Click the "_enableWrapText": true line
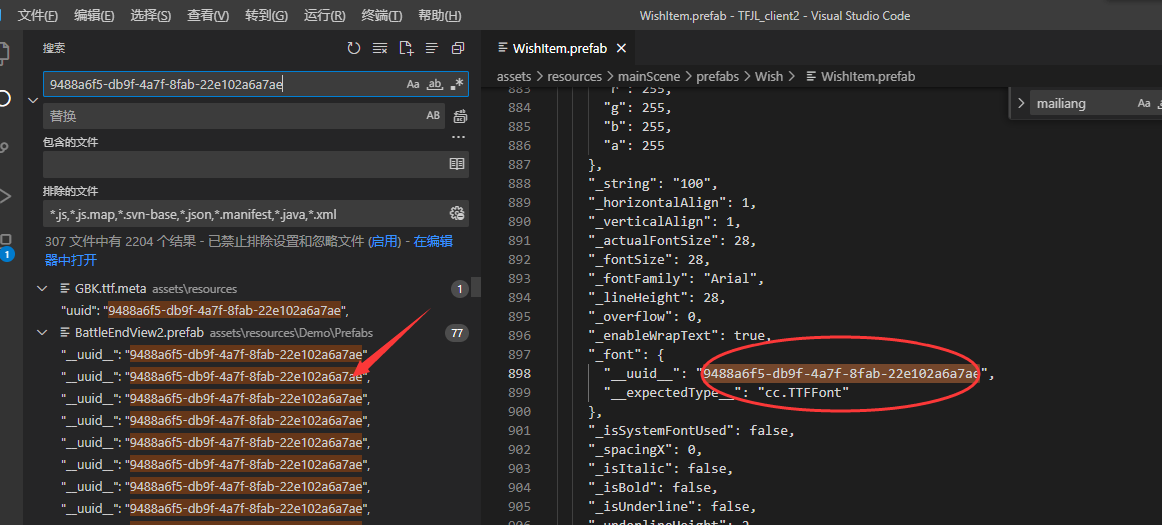The height and width of the screenshot is (525, 1162). click(x=680, y=336)
